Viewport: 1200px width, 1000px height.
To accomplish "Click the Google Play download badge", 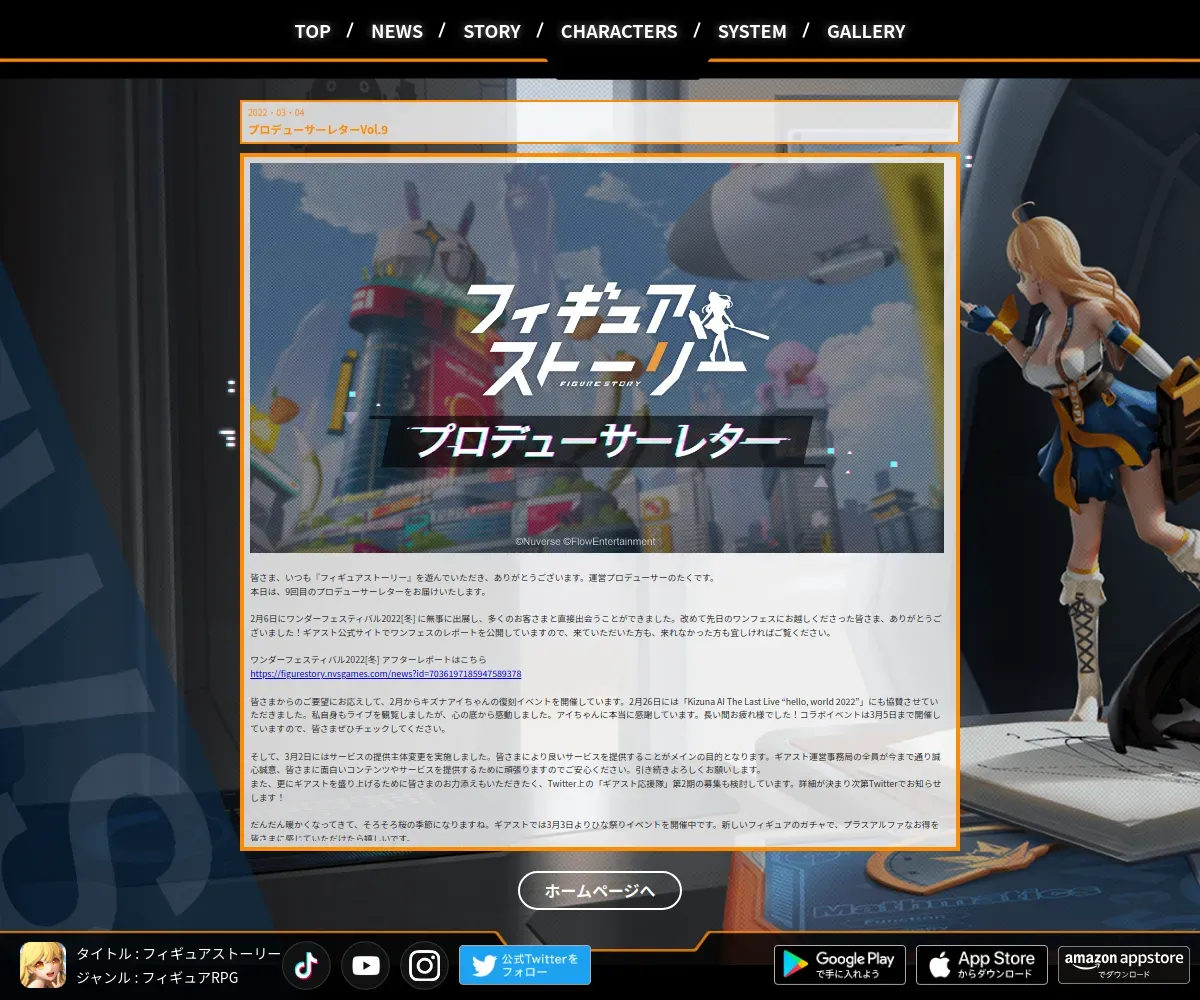I will [840, 965].
